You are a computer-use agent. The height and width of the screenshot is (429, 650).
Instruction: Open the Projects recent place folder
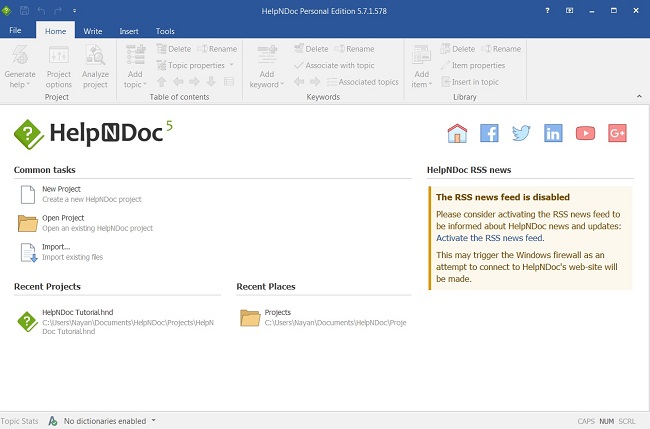323,318
